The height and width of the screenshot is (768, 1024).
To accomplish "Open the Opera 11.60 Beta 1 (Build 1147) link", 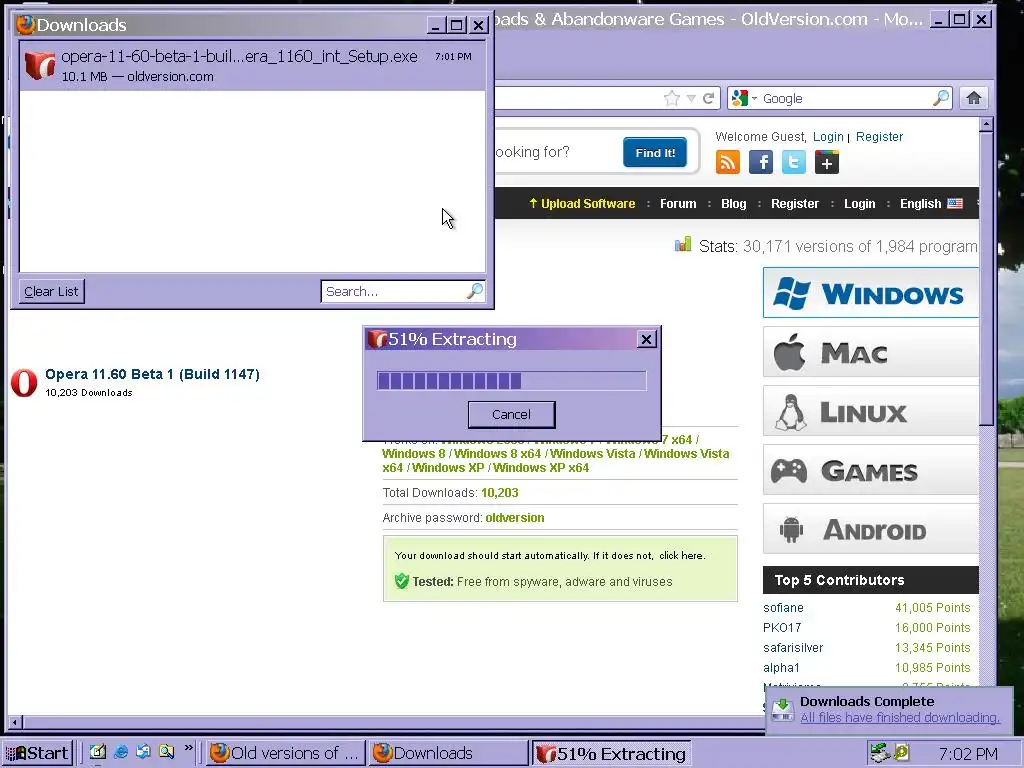I will click(152, 374).
